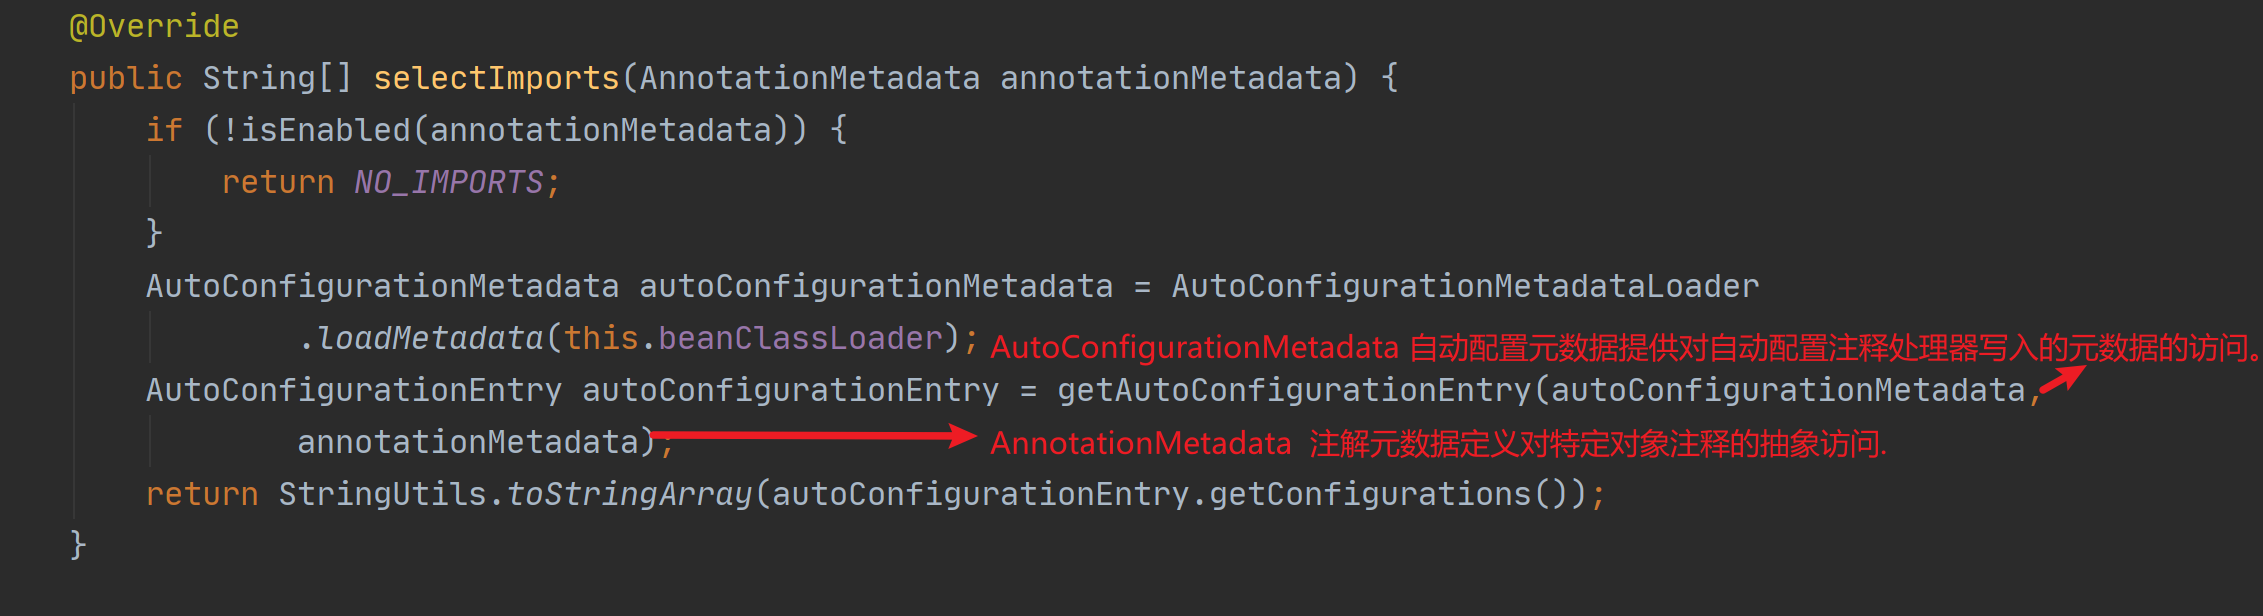
Task: Click the short red diagonal arrow
Action: pyautogui.click(x=2063, y=380)
